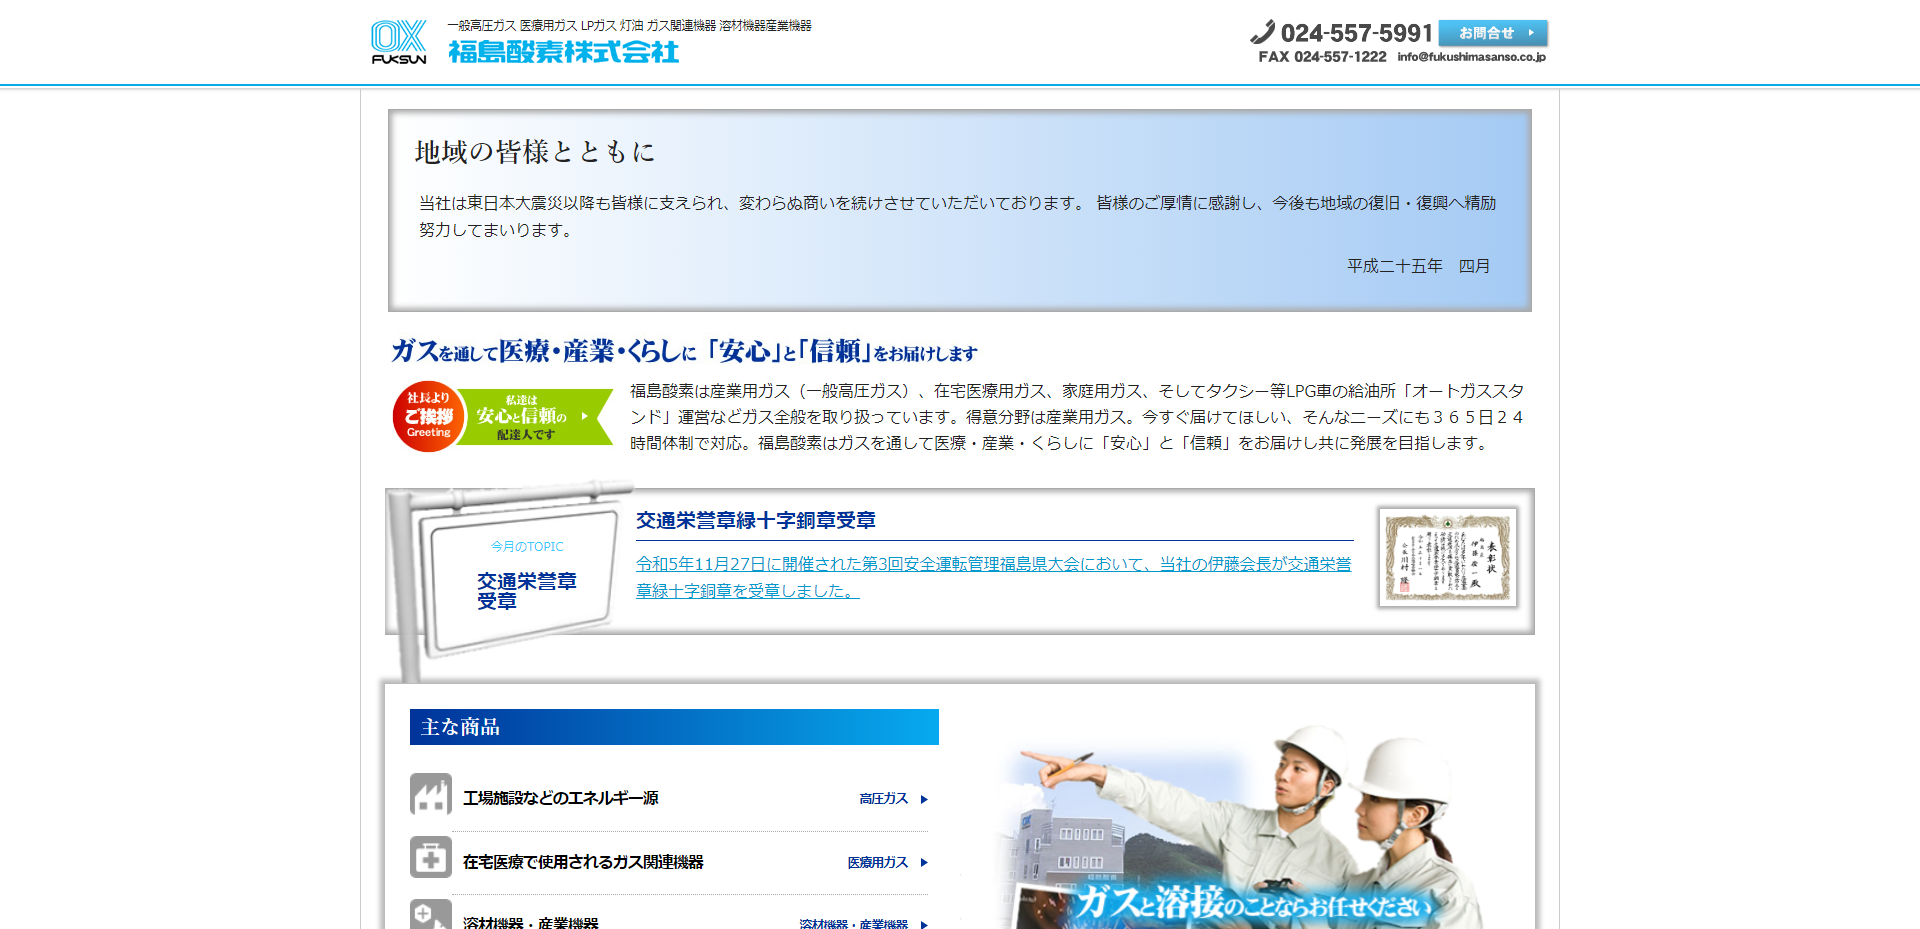Click the info@fukushimasanso.co.jp email address

pyautogui.click(x=1471, y=57)
